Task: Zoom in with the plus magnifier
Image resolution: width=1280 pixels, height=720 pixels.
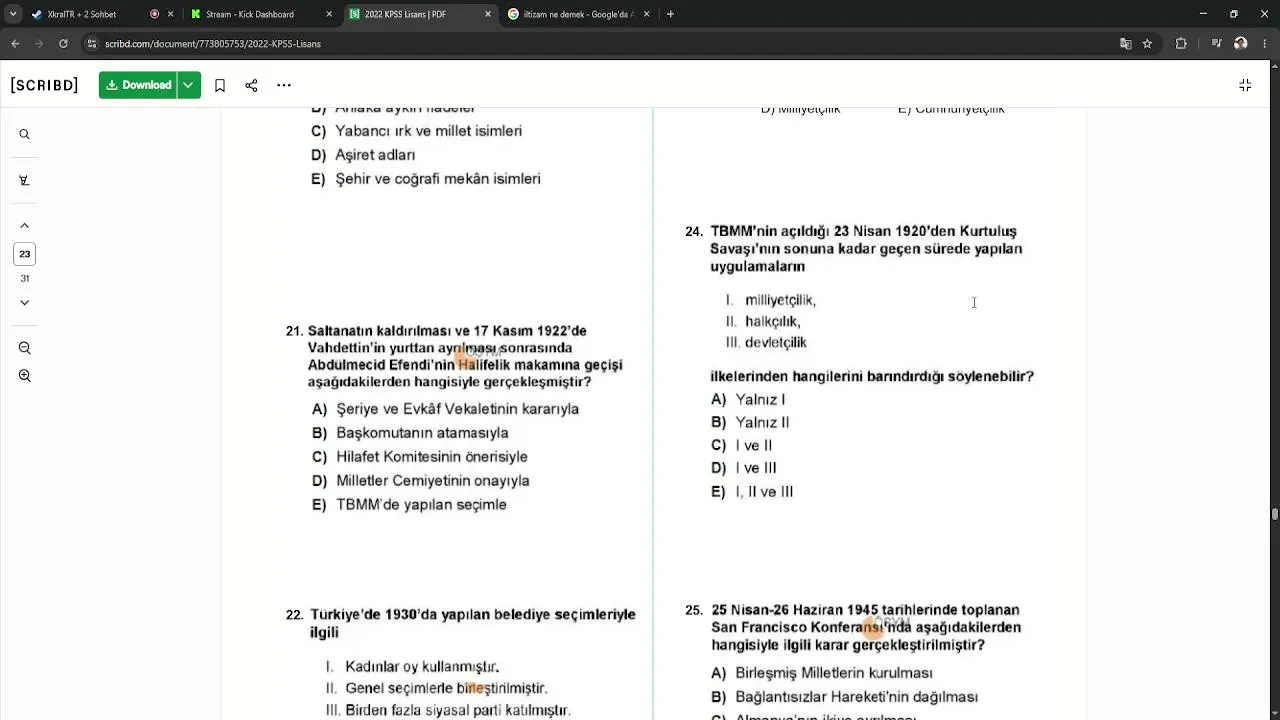Action: tap(25, 376)
